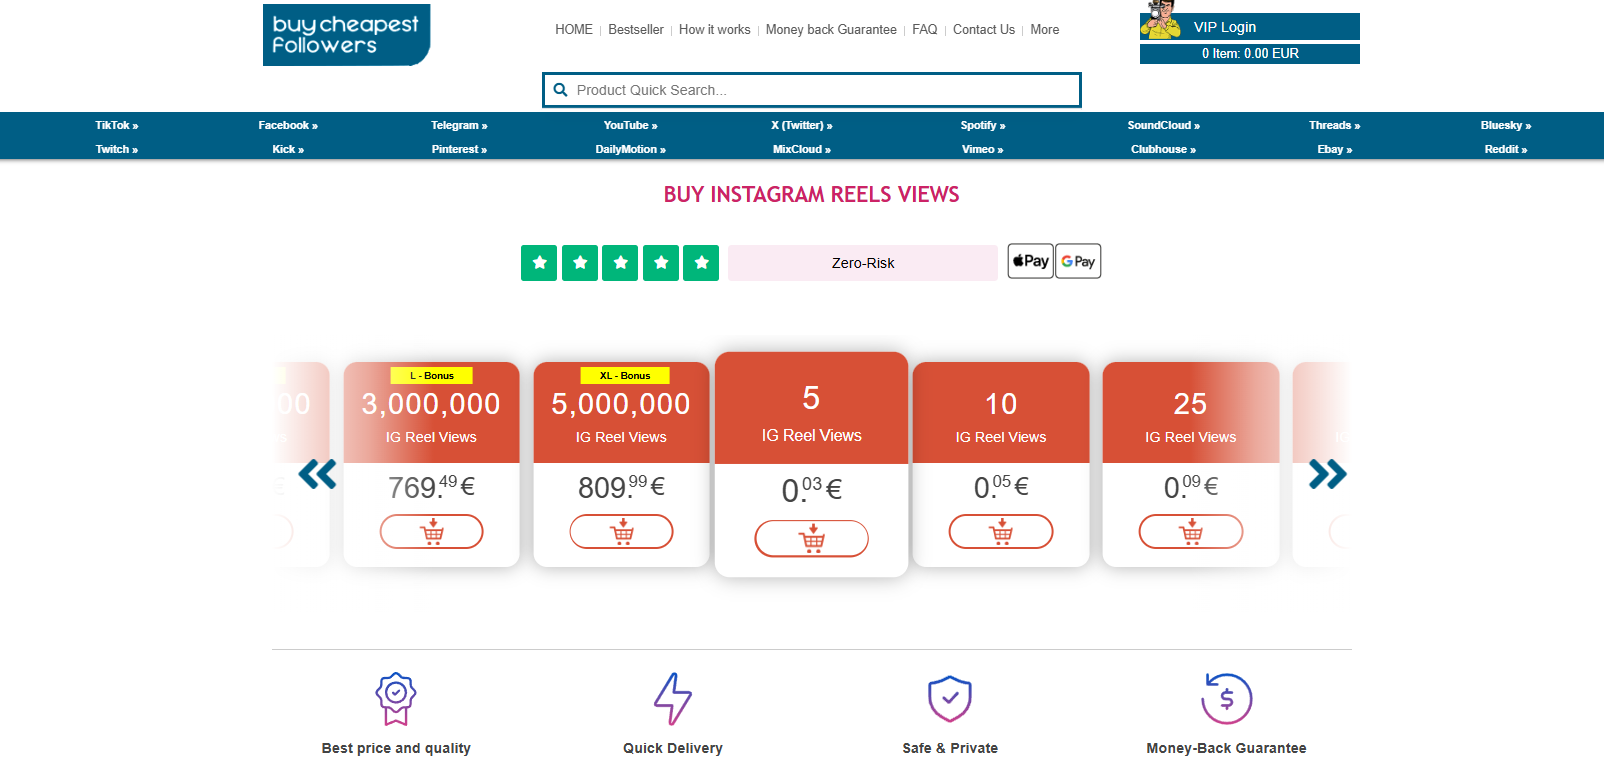Click the Best price and quality label
Image resolution: width=1604 pixels, height=779 pixels.
[396, 748]
